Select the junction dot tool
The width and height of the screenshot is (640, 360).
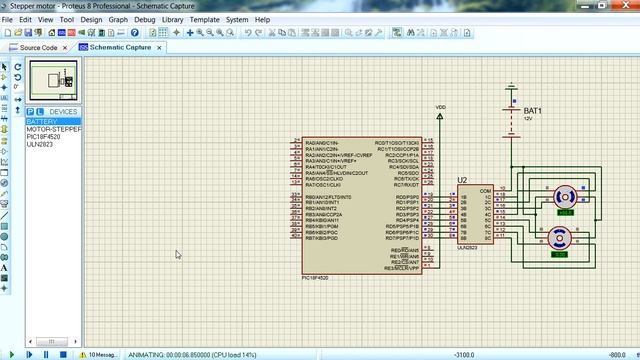[4, 87]
